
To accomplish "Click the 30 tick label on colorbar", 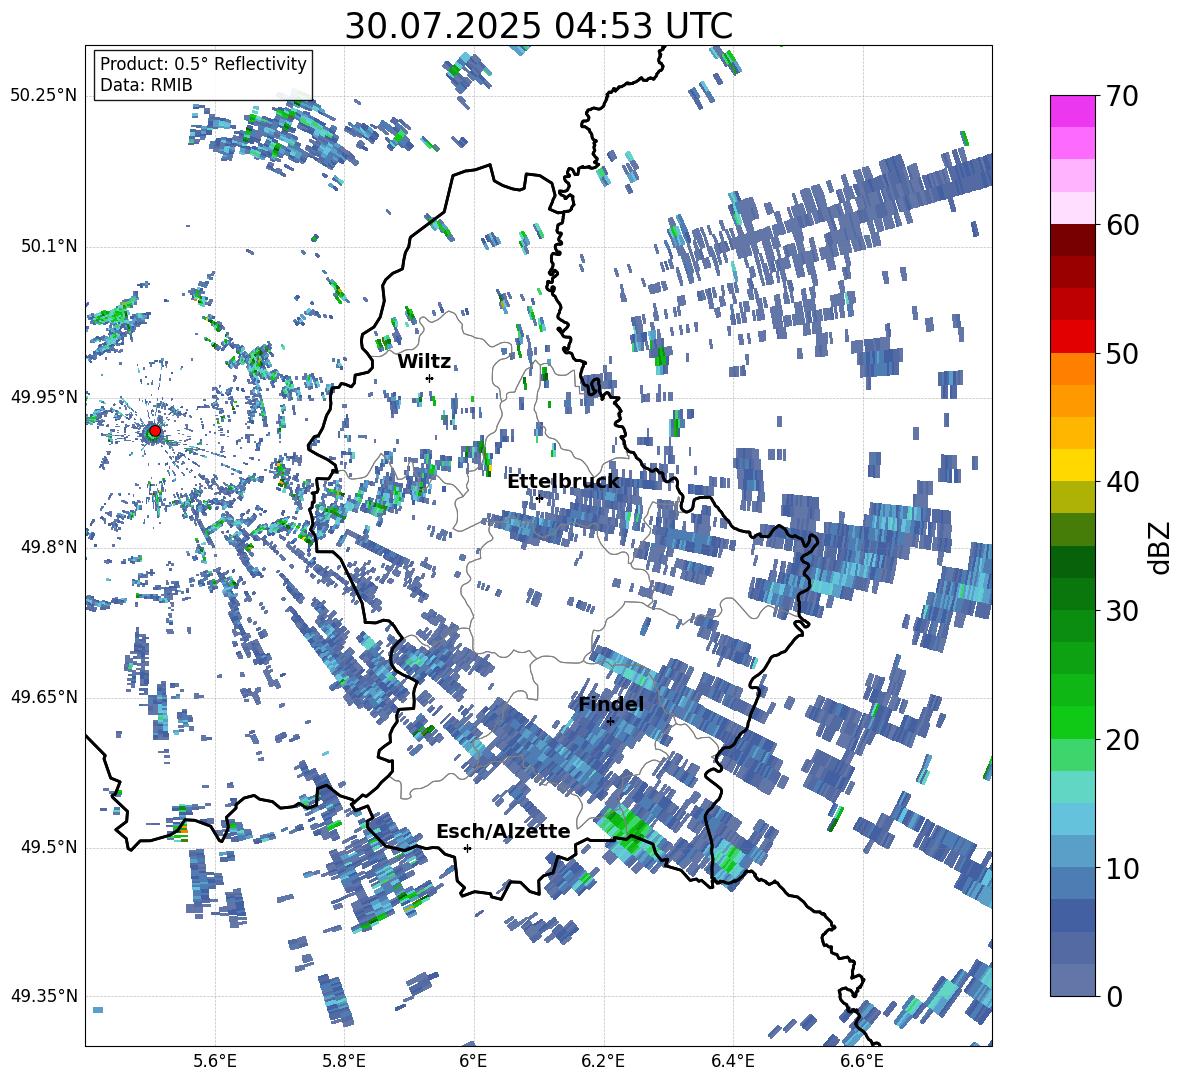I will pyautogui.click(x=1122, y=611).
